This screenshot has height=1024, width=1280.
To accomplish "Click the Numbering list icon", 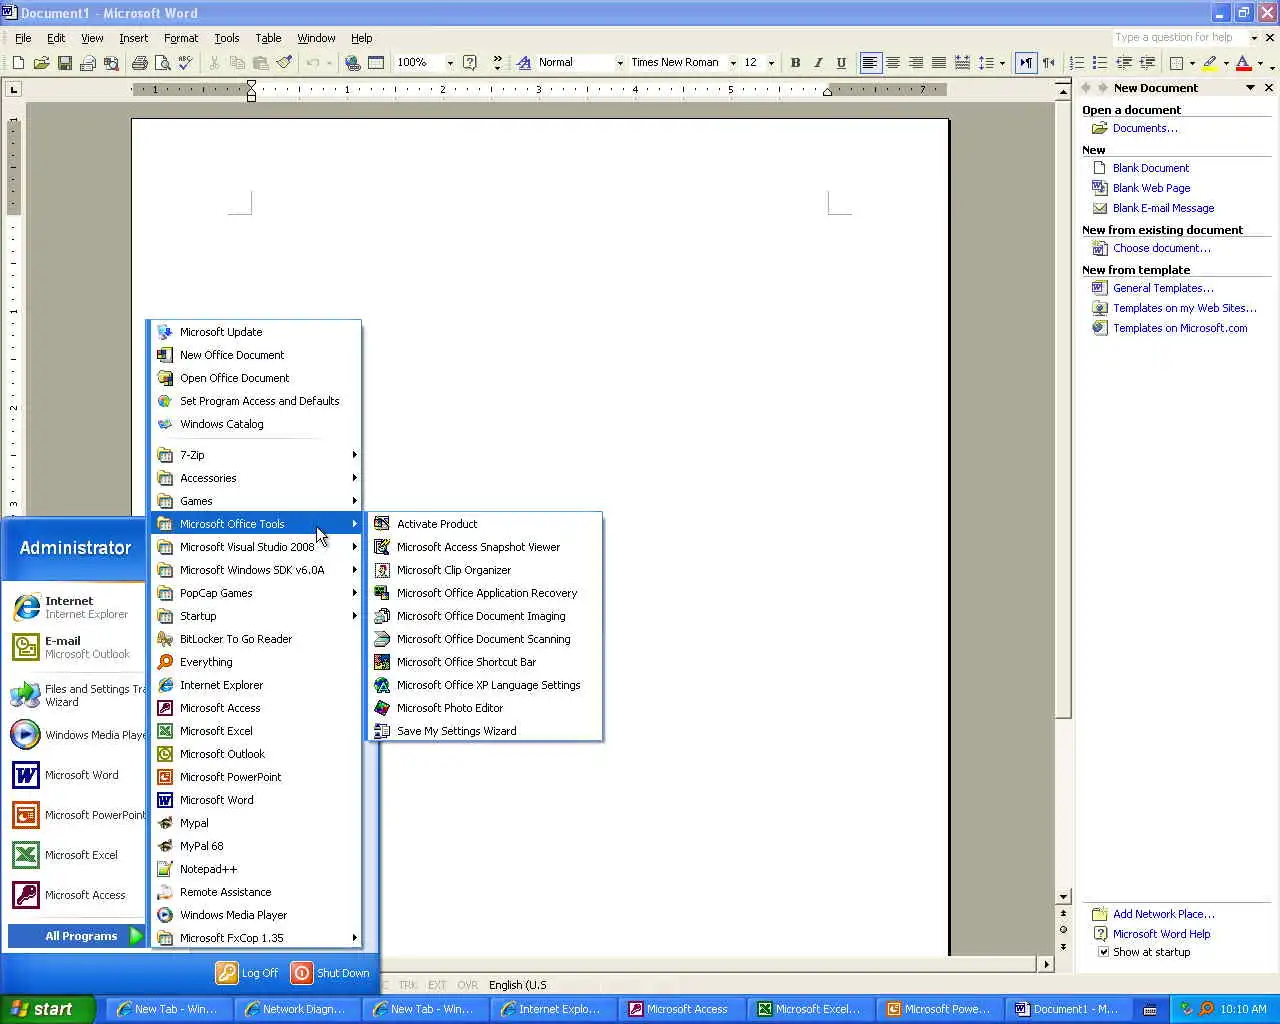I will click(1077, 63).
